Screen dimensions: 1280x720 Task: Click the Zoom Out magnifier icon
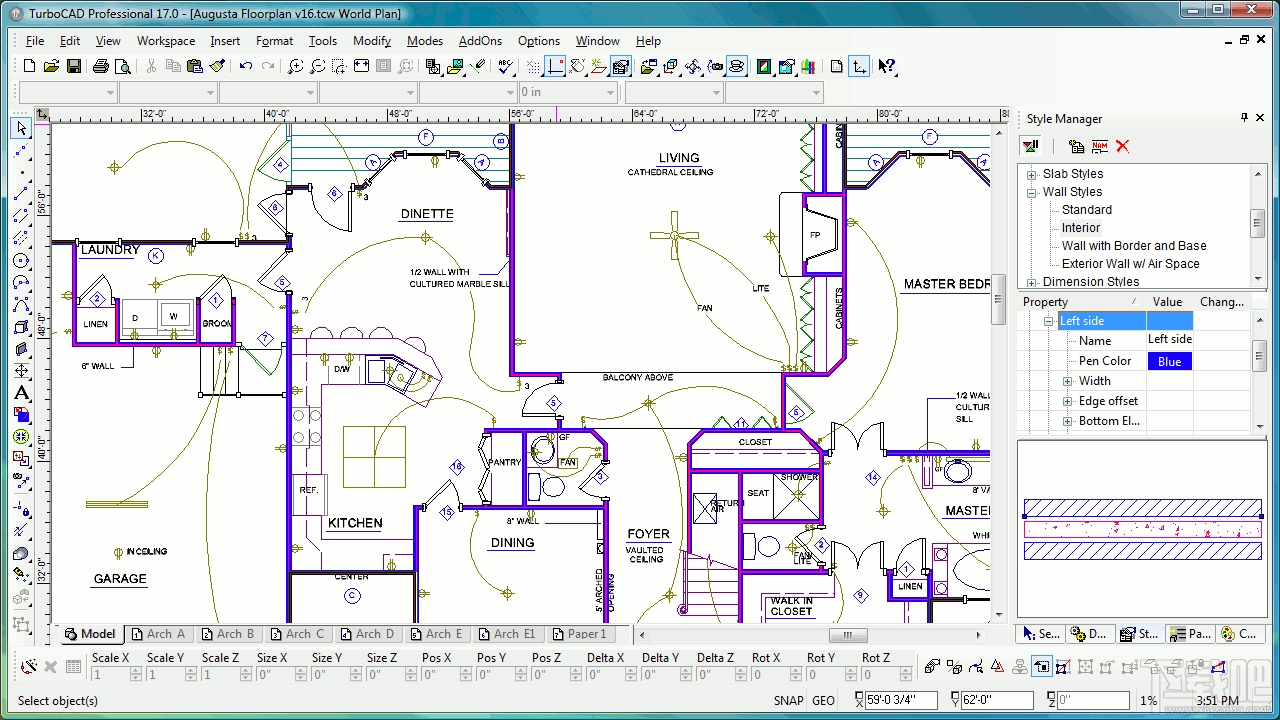tap(318, 66)
